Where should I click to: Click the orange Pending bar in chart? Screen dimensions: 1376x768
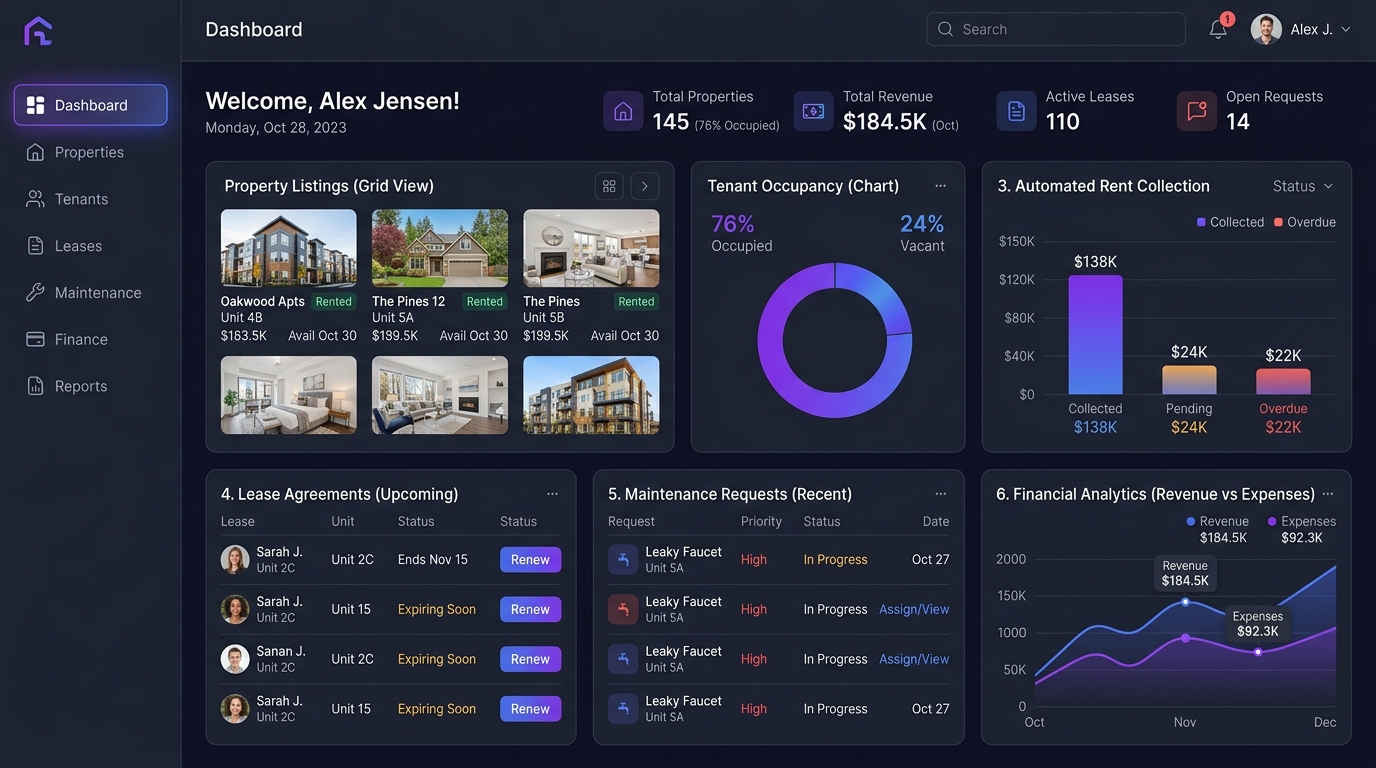point(1189,380)
